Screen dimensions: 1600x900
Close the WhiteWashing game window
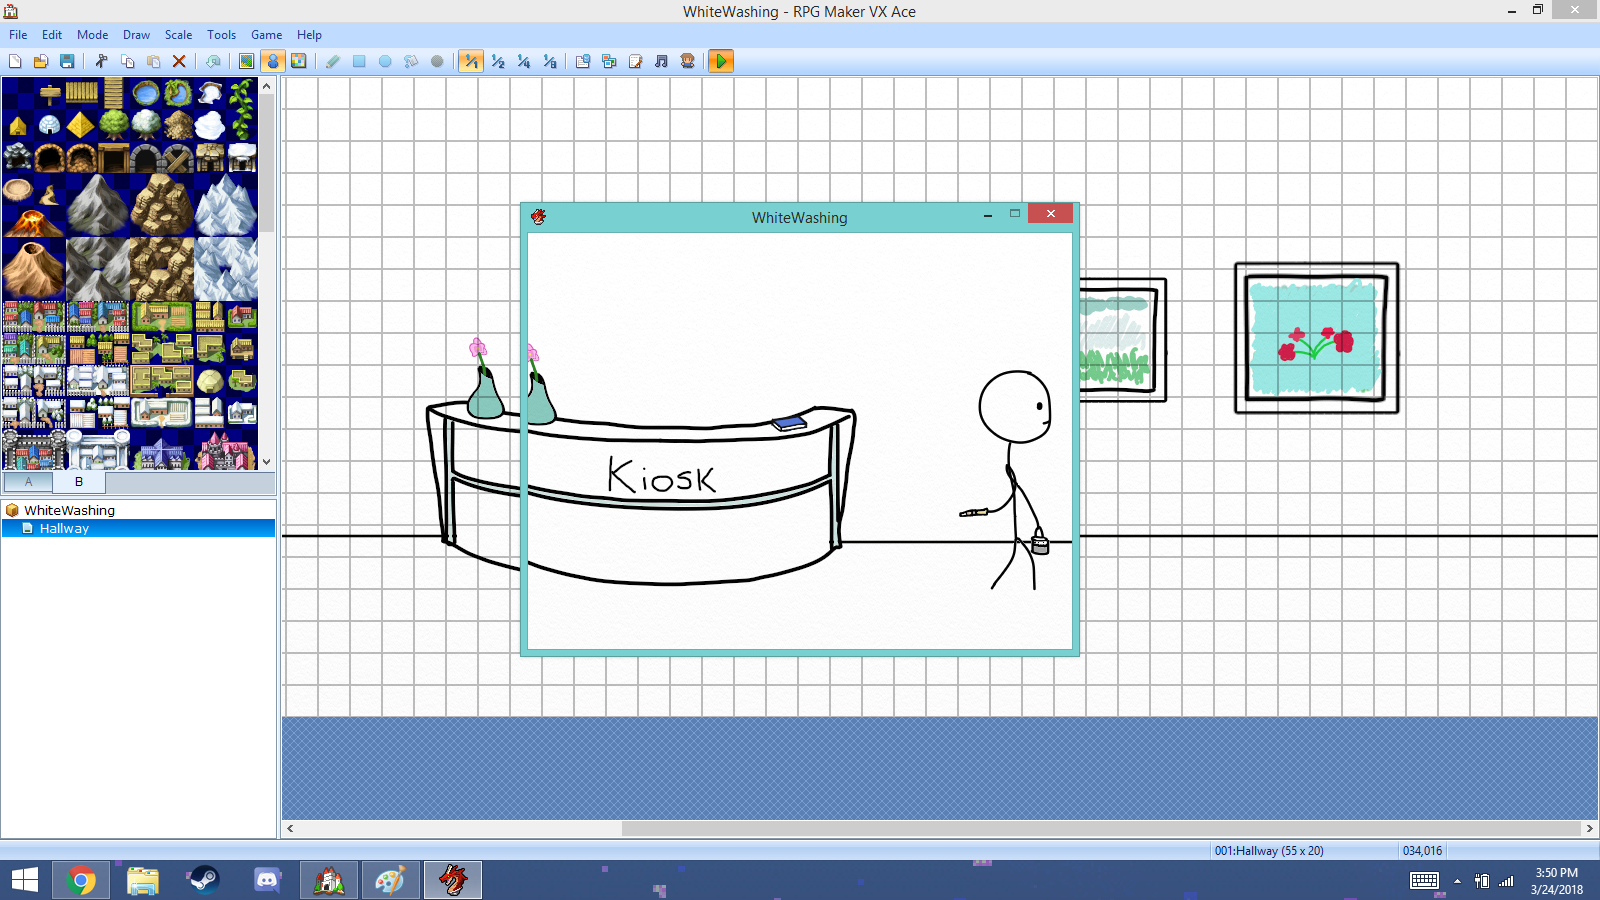[1050, 213]
